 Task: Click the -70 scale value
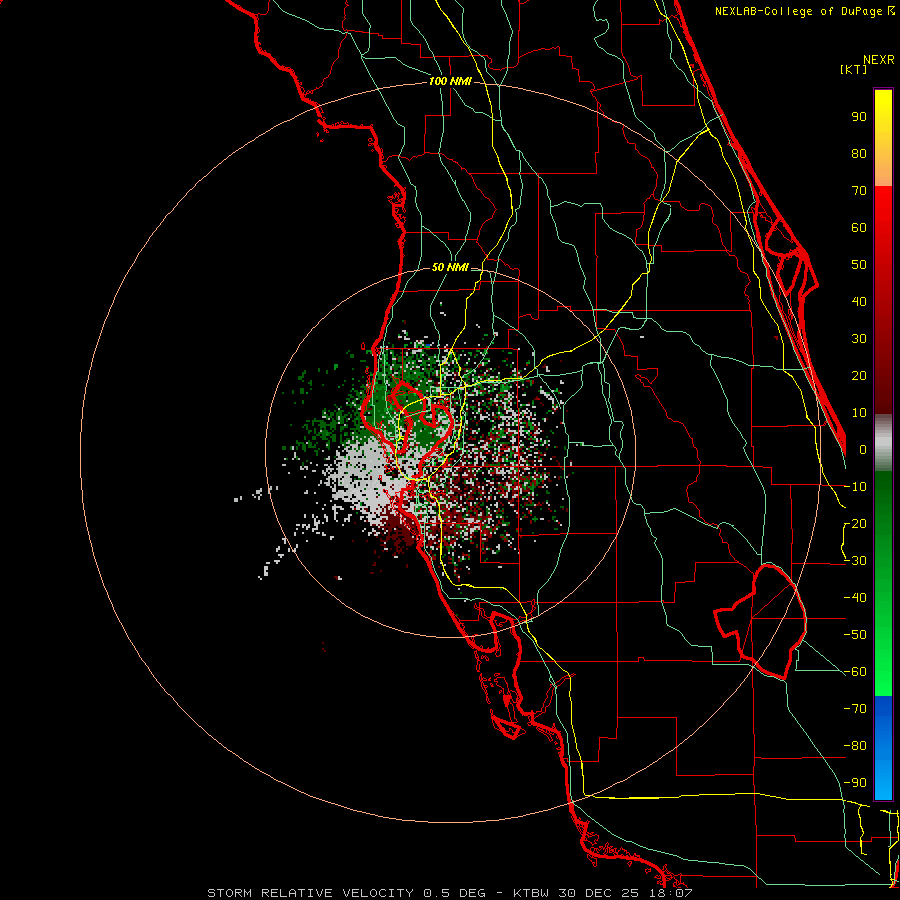[x=855, y=709]
